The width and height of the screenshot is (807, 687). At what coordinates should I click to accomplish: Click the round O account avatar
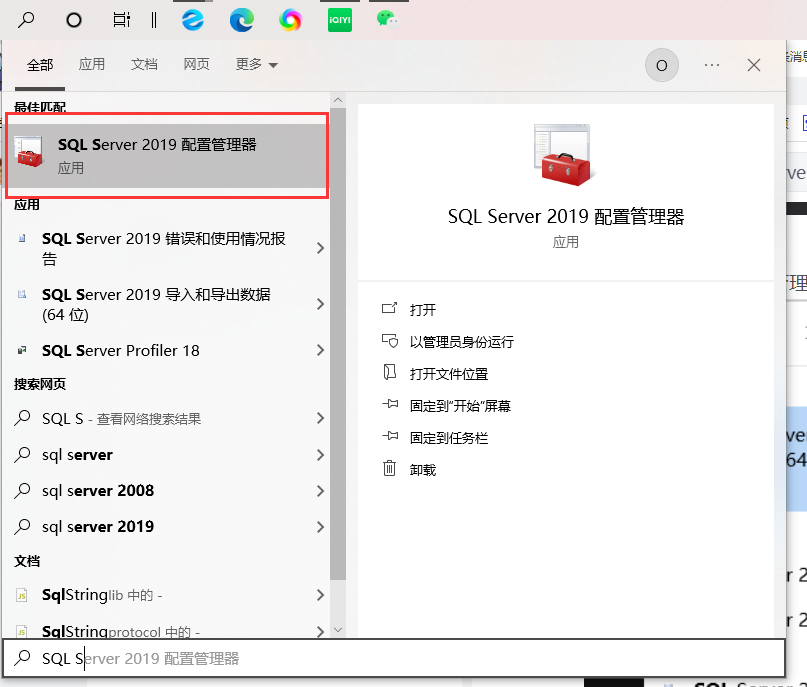pos(662,65)
